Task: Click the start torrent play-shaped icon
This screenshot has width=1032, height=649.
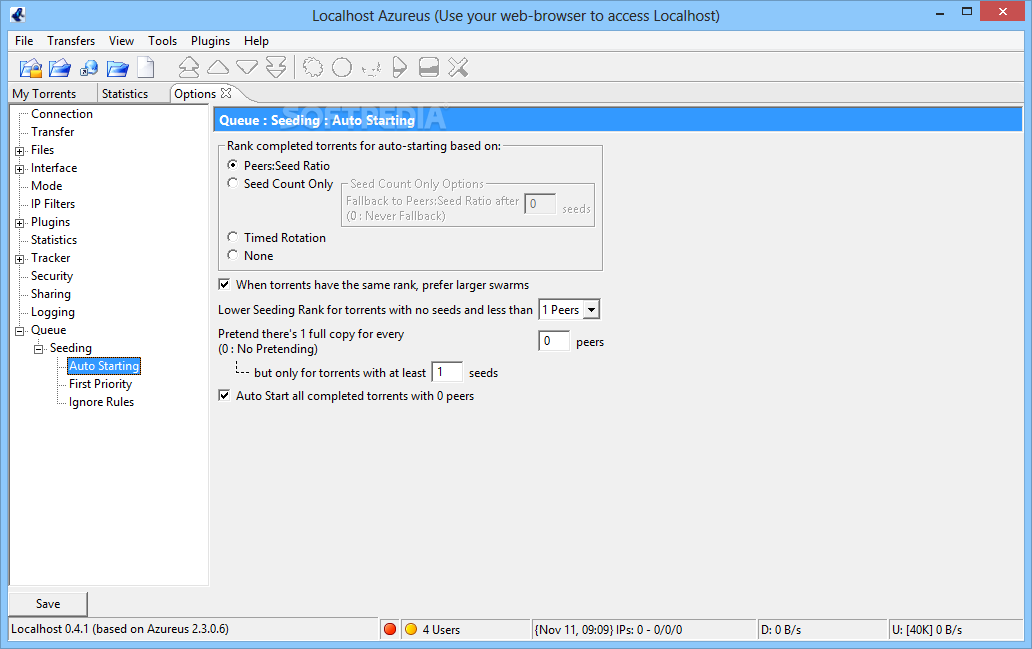Action: point(400,67)
